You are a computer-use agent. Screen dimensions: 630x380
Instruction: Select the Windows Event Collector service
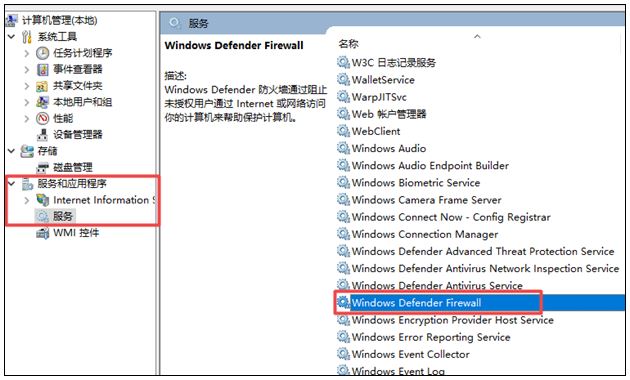[411, 354]
